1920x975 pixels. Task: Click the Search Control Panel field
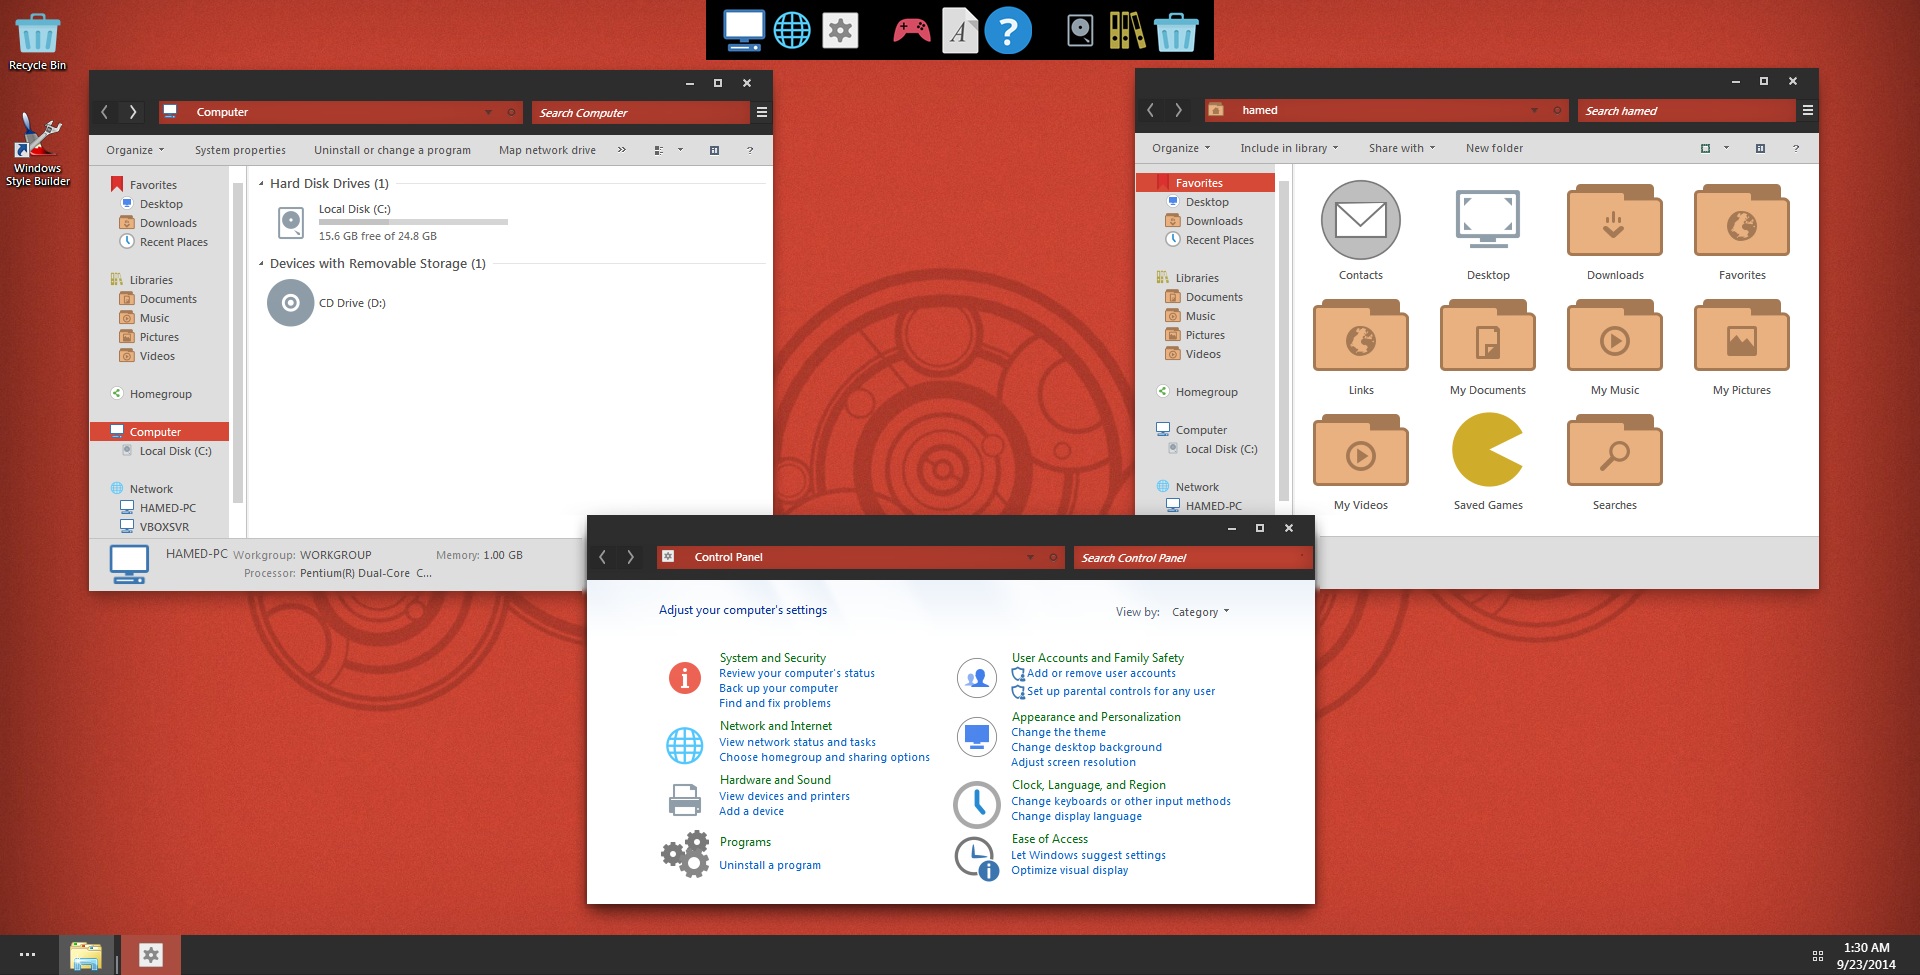[x=1193, y=558]
